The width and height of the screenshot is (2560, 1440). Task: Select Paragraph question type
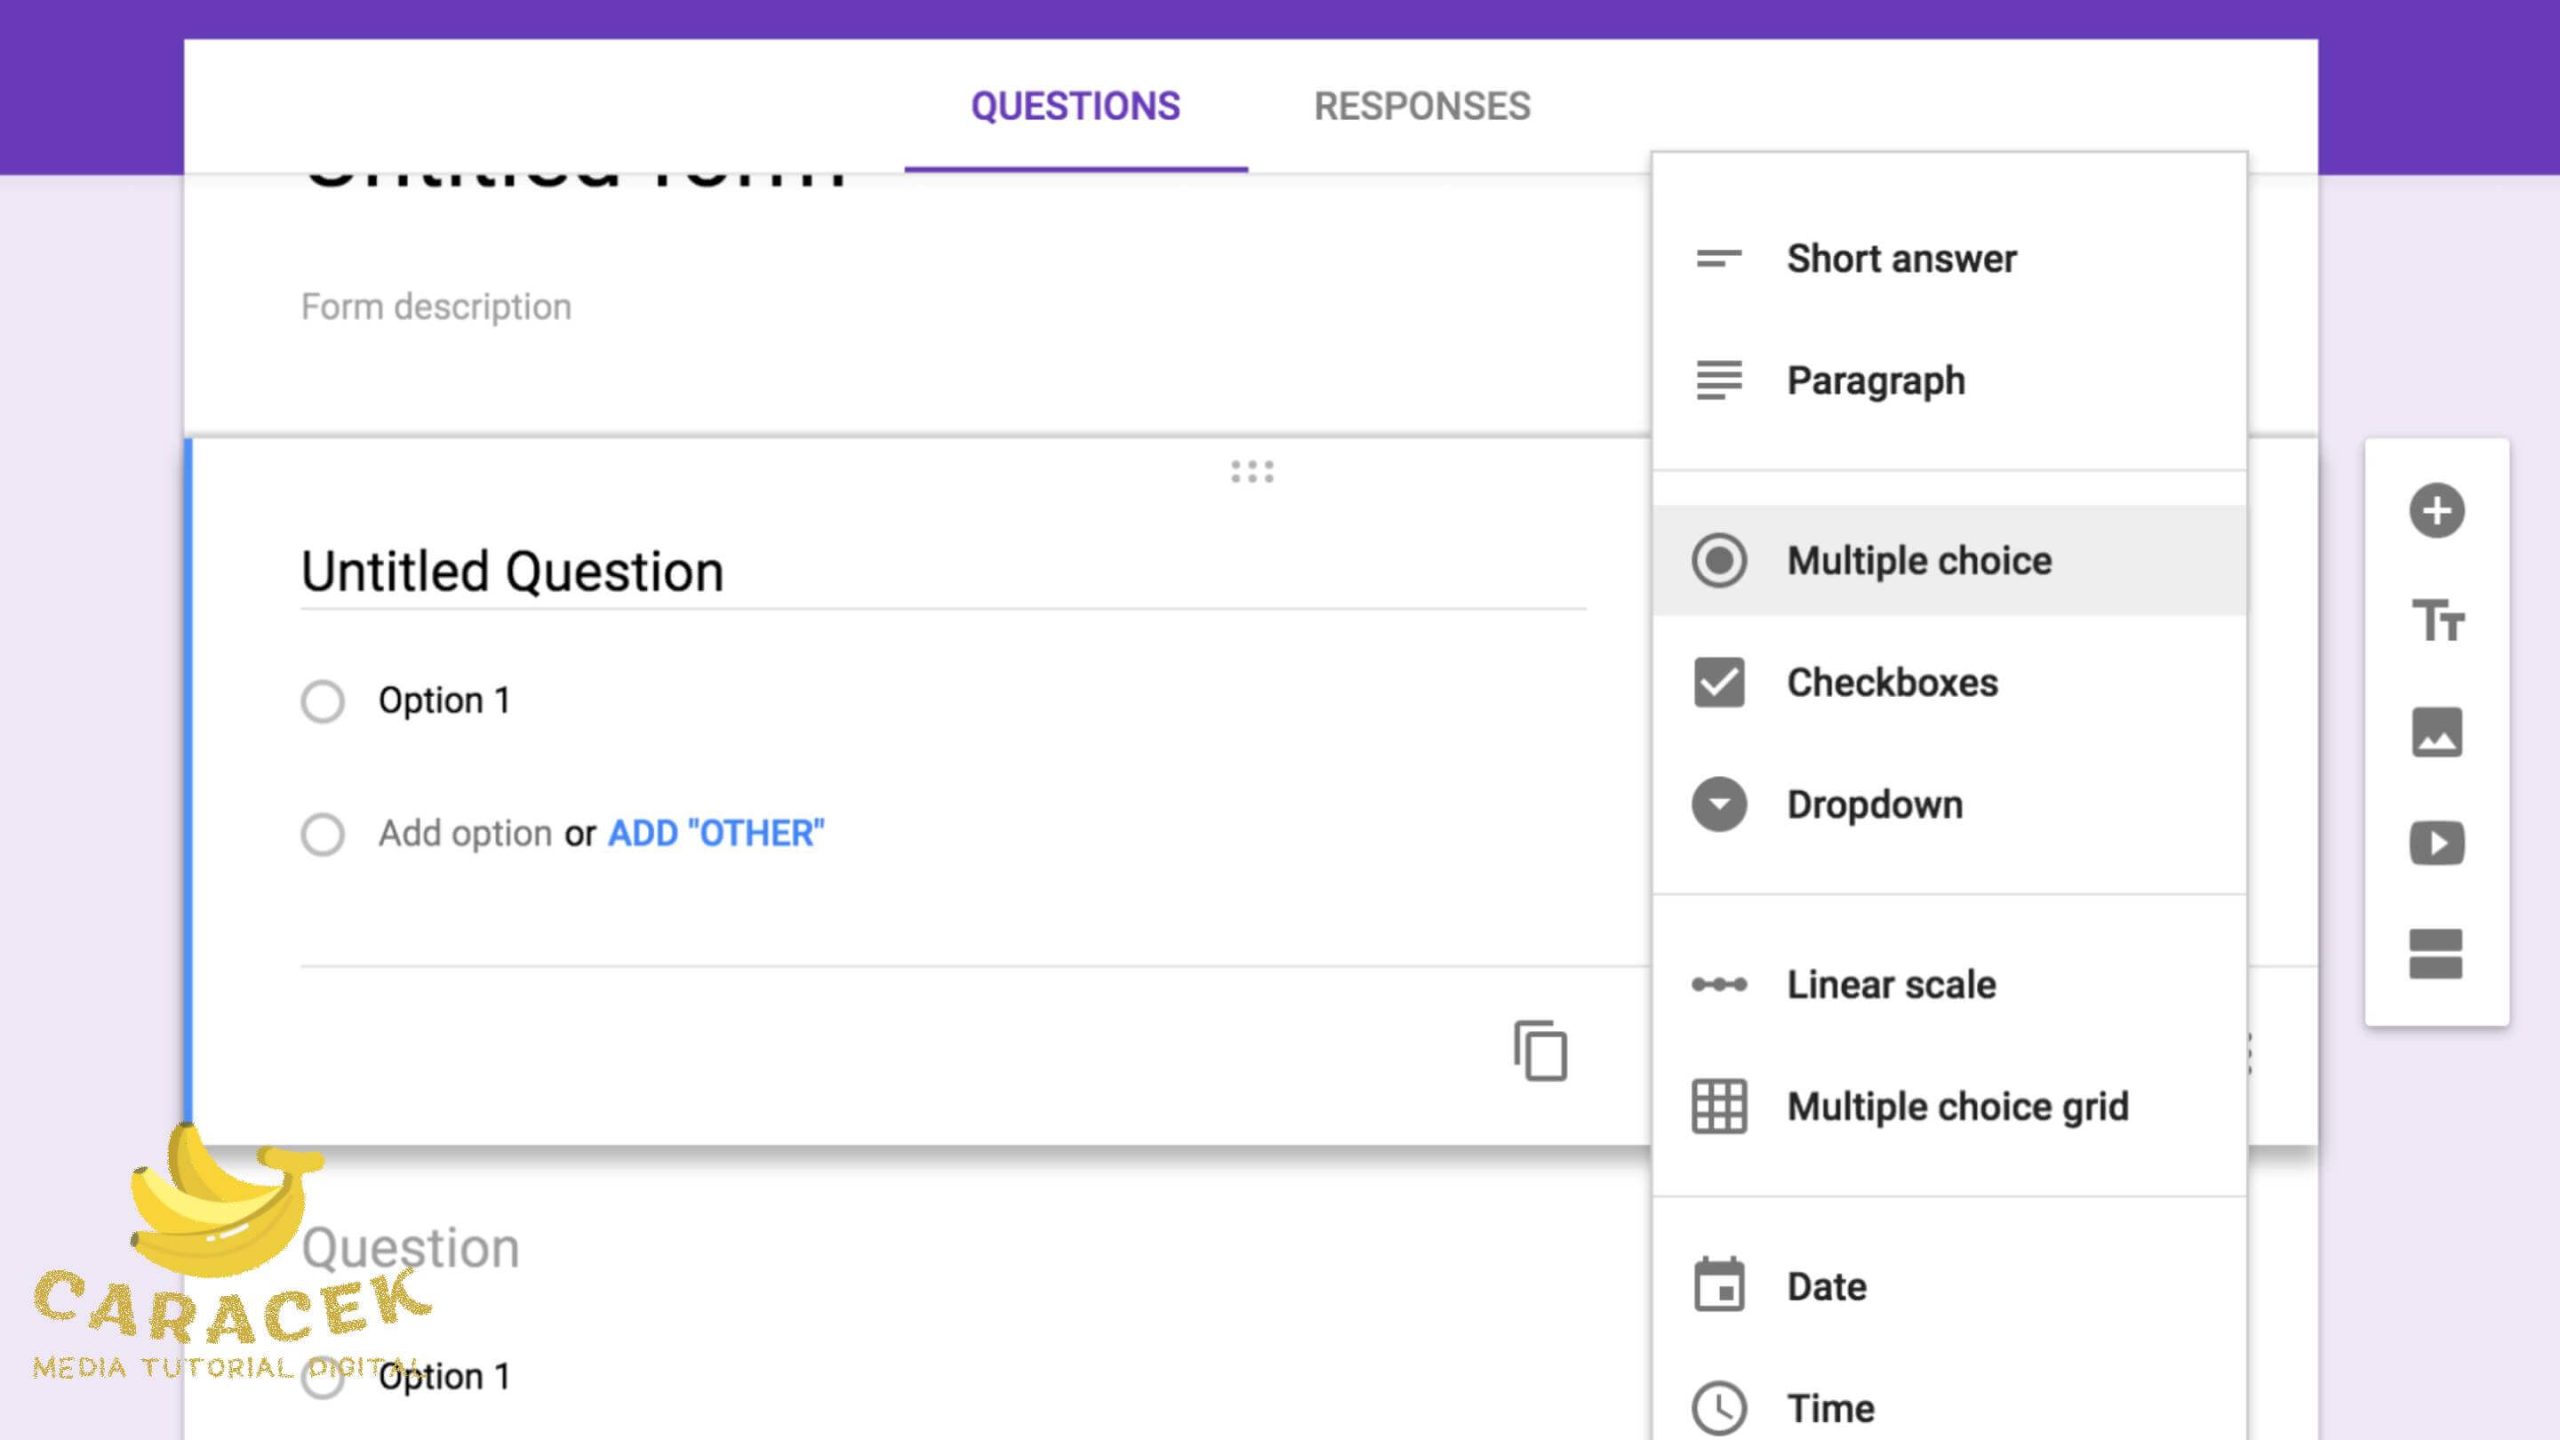click(x=1875, y=381)
